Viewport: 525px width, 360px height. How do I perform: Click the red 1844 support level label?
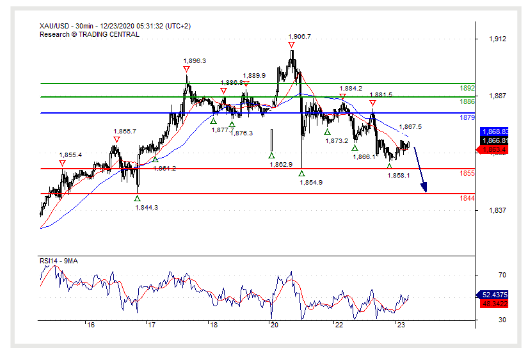click(467, 198)
